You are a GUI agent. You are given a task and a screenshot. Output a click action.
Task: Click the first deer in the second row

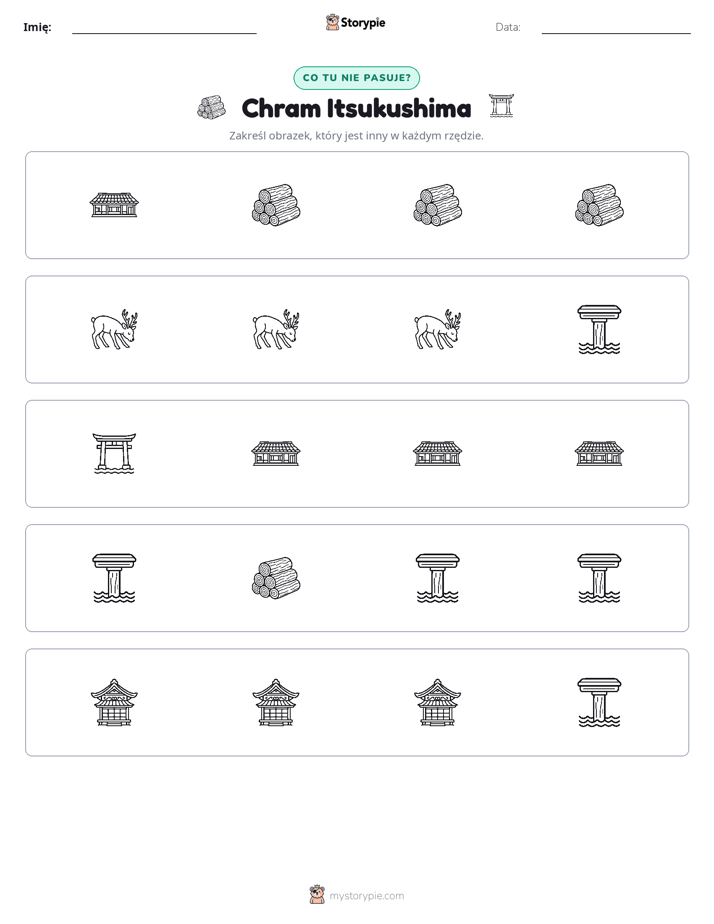point(114,329)
